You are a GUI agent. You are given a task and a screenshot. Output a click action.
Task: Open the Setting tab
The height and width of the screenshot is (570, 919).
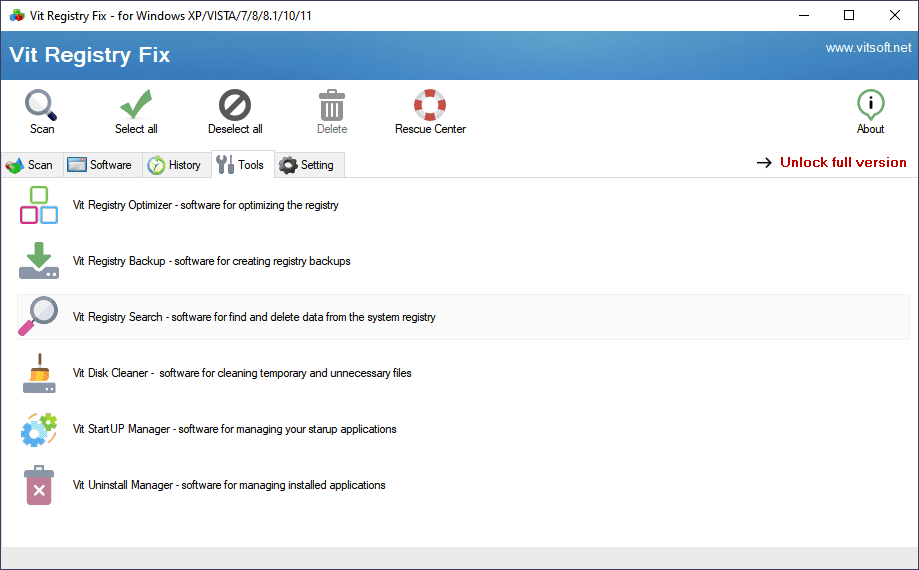[308, 165]
